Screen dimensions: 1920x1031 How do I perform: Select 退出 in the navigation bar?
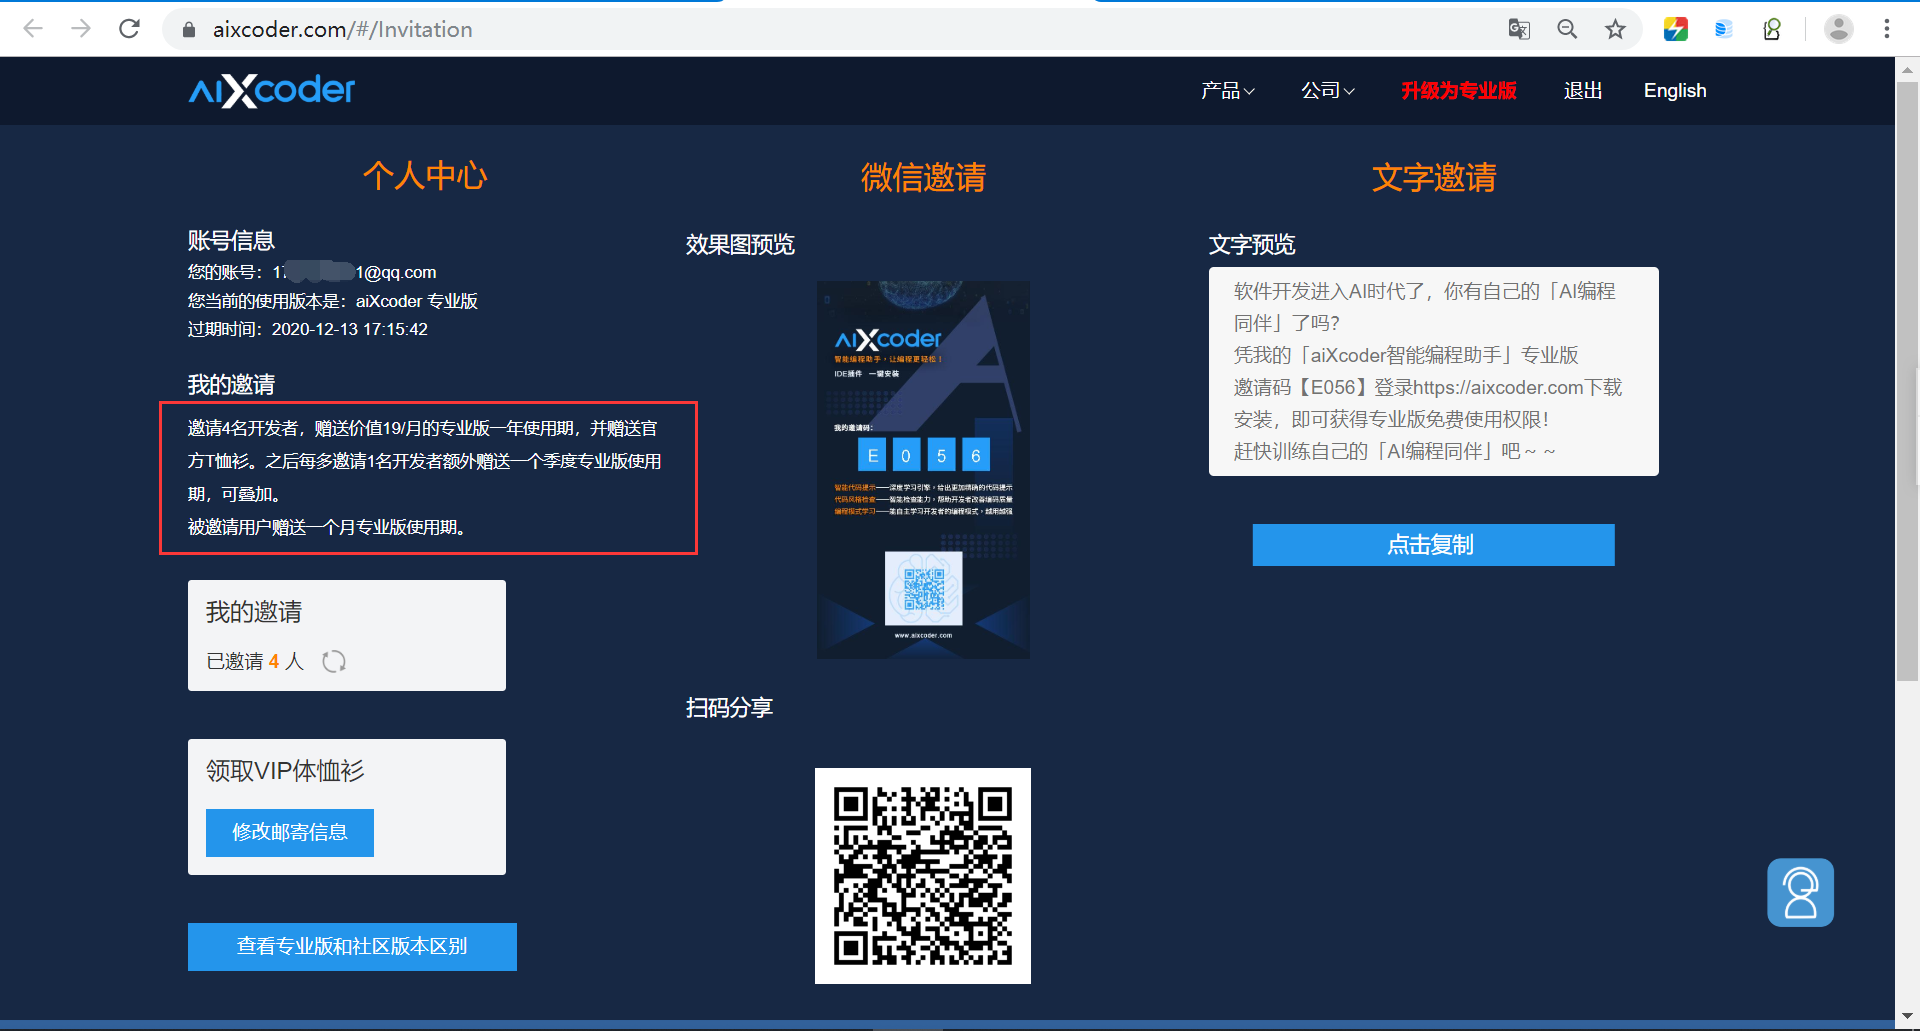click(1582, 90)
